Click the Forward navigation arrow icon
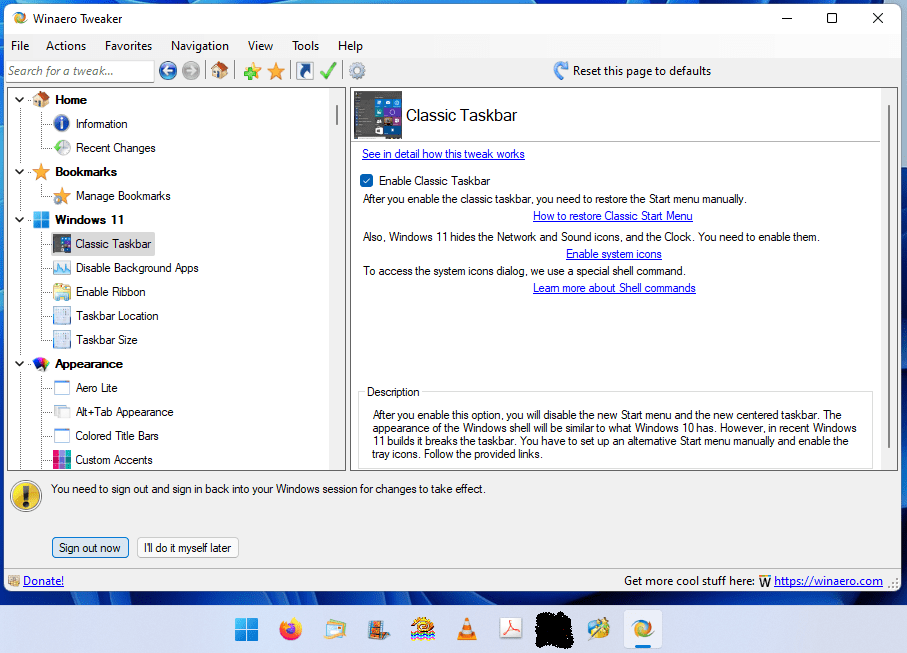This screenshot has width=907, height=653. point(191,71)
